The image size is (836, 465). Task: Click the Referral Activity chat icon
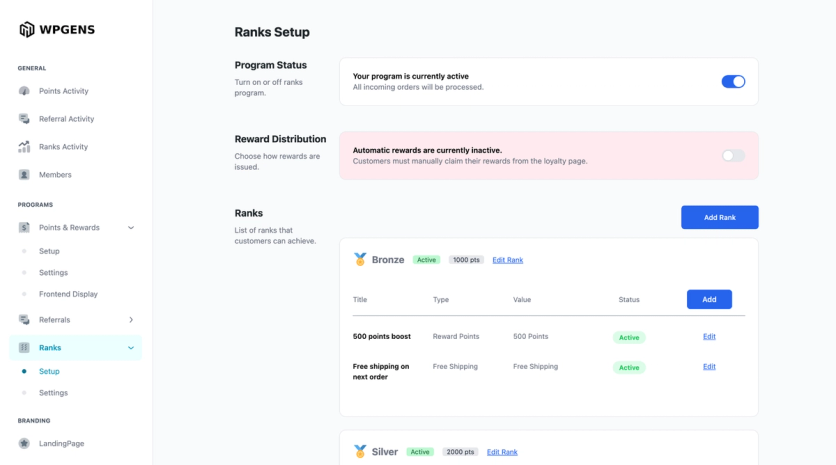(x=24, y=119)
